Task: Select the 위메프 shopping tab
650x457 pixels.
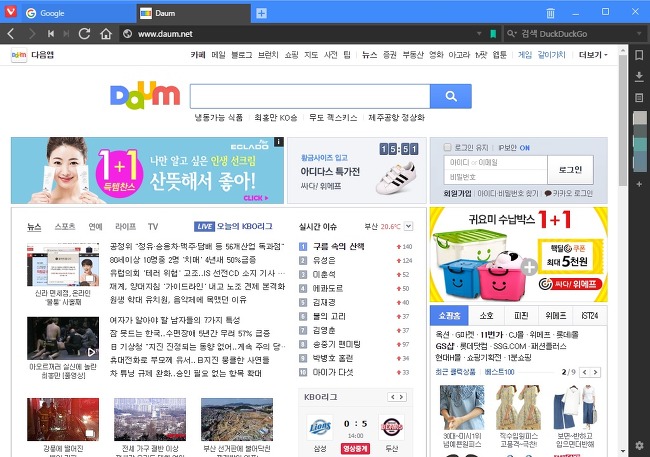Action: (x=555, y=316)
